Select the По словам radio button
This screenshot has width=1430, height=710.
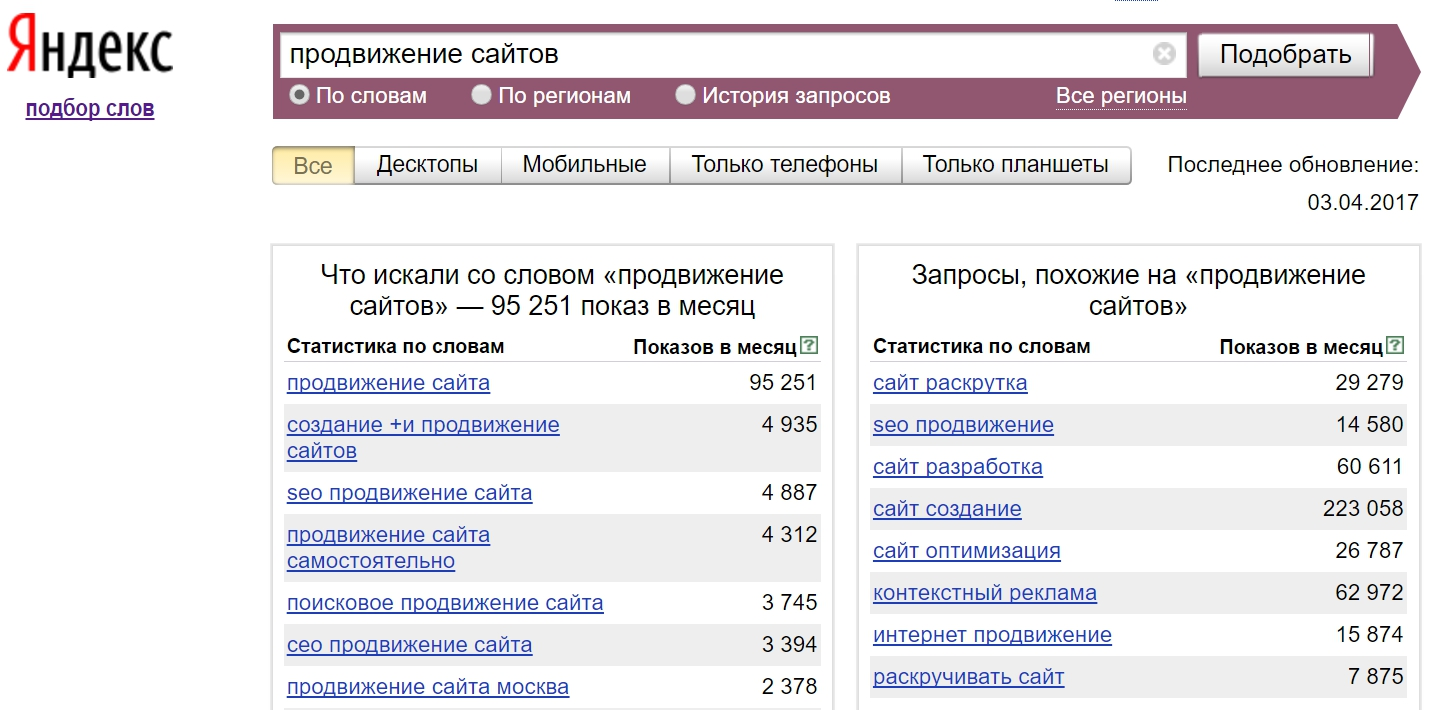[x=300, y=95]
